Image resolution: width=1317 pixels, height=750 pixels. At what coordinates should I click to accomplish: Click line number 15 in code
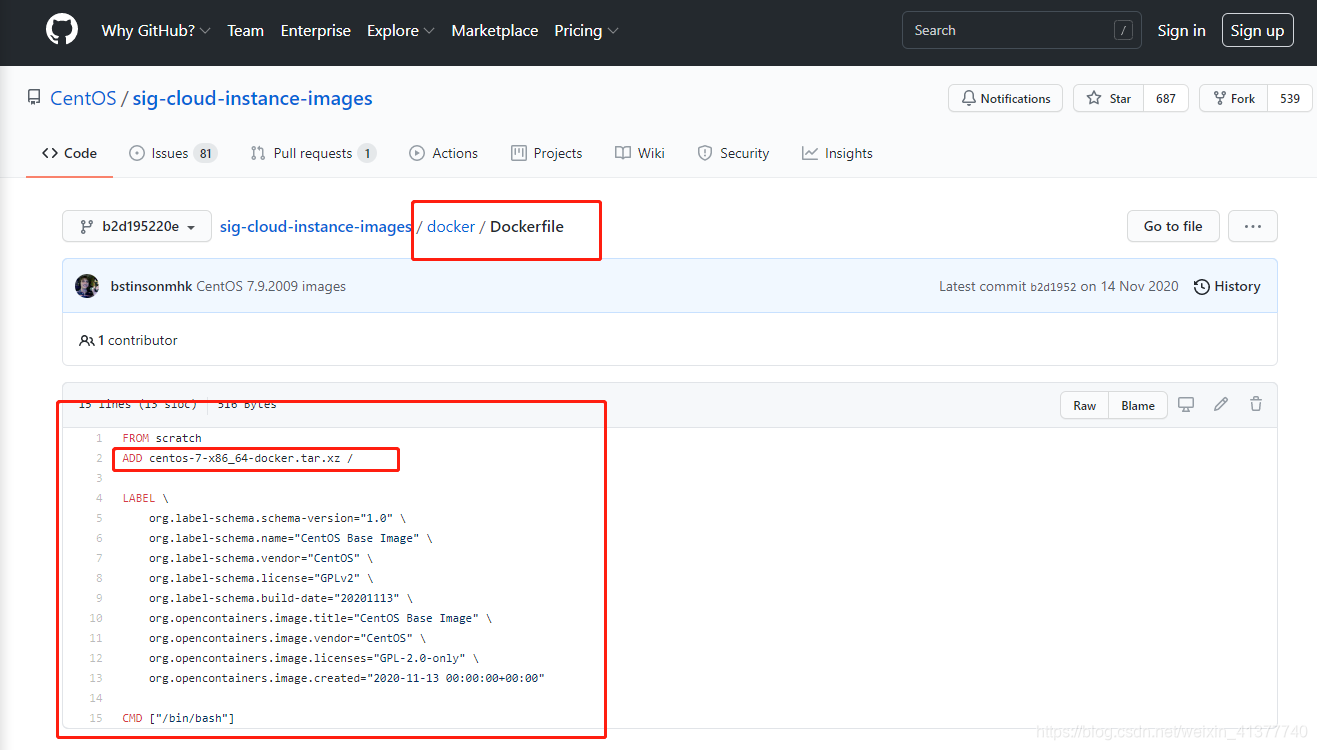(x=96, y=718)
